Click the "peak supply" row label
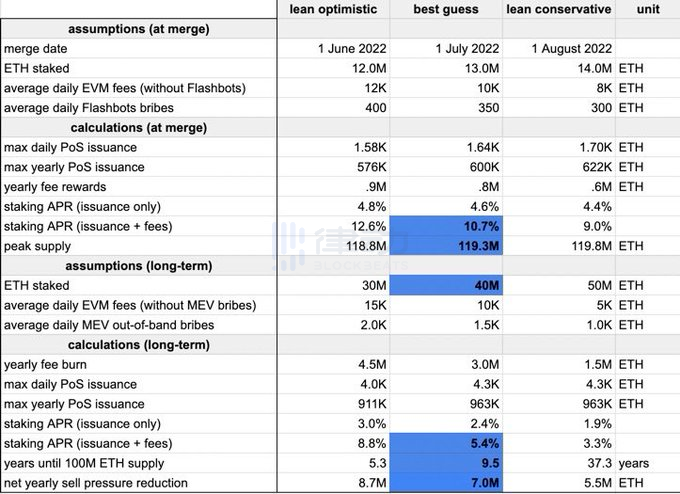This screenshot has width=680, height=494. coord(38,246)
